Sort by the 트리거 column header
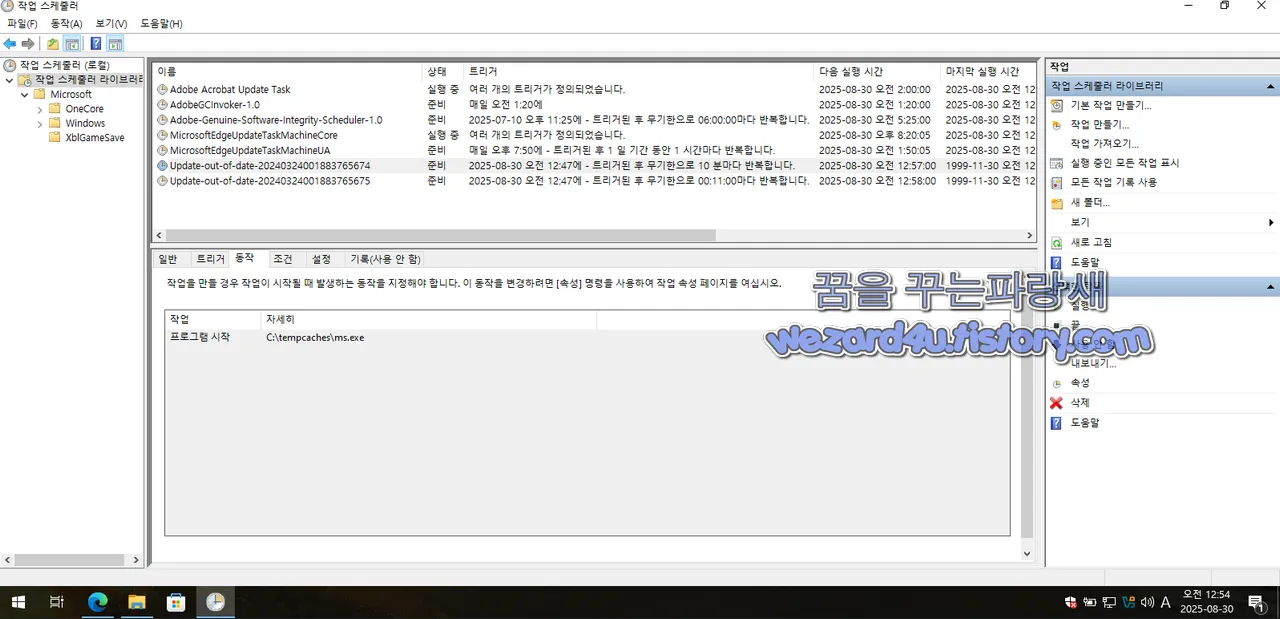Viewport: 1280px width, 619px height. [x=638, y=72]
